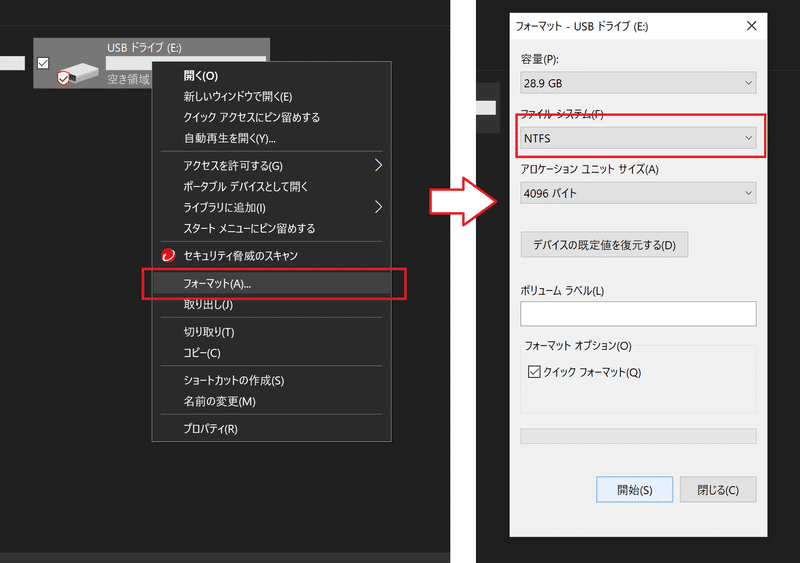
Task: Choose 新しいウィンドウで開く(E) in the context menu
Action: (x=271, y=96)
